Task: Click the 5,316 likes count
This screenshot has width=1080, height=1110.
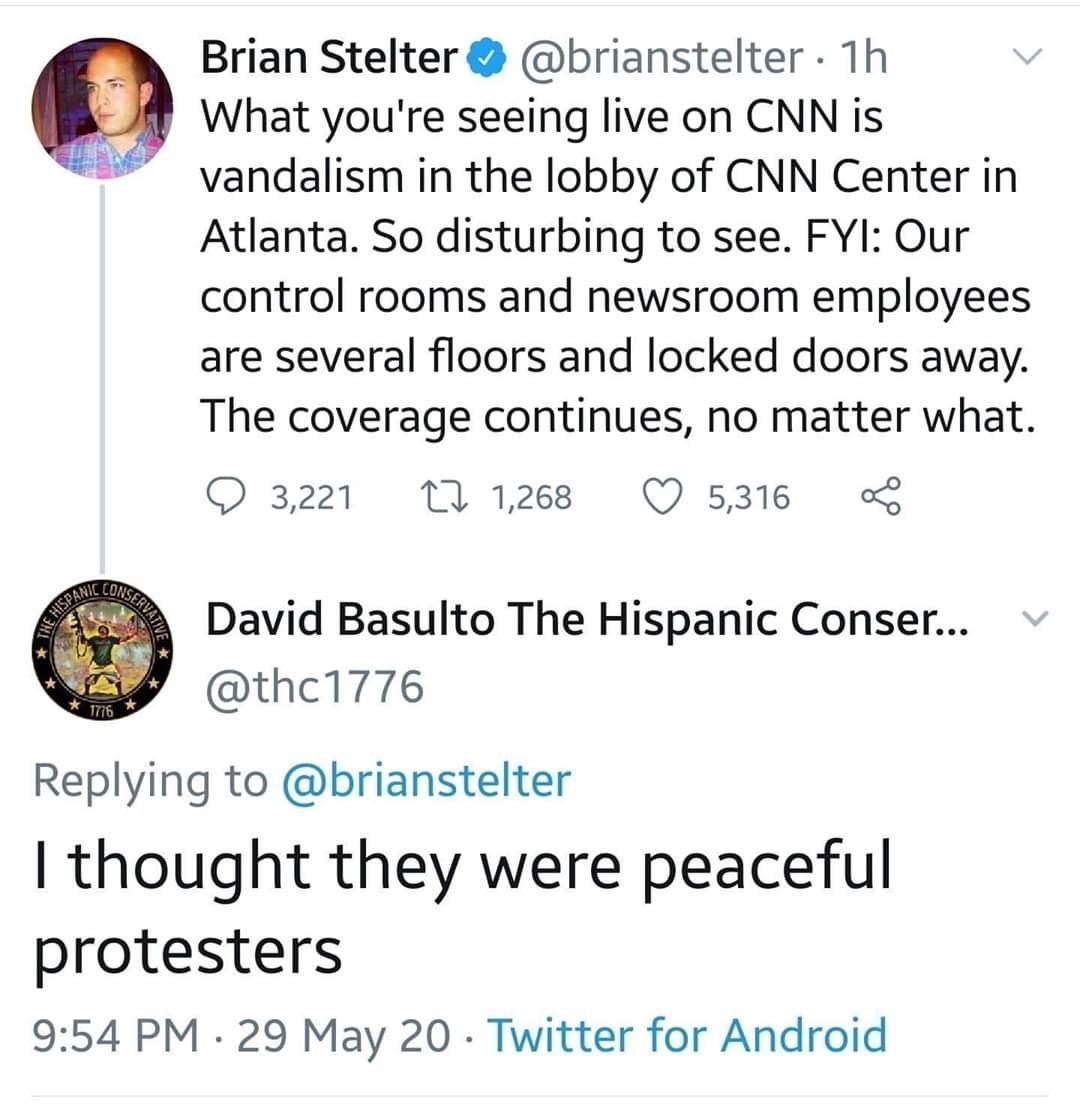Action: (x=748, y=497)
